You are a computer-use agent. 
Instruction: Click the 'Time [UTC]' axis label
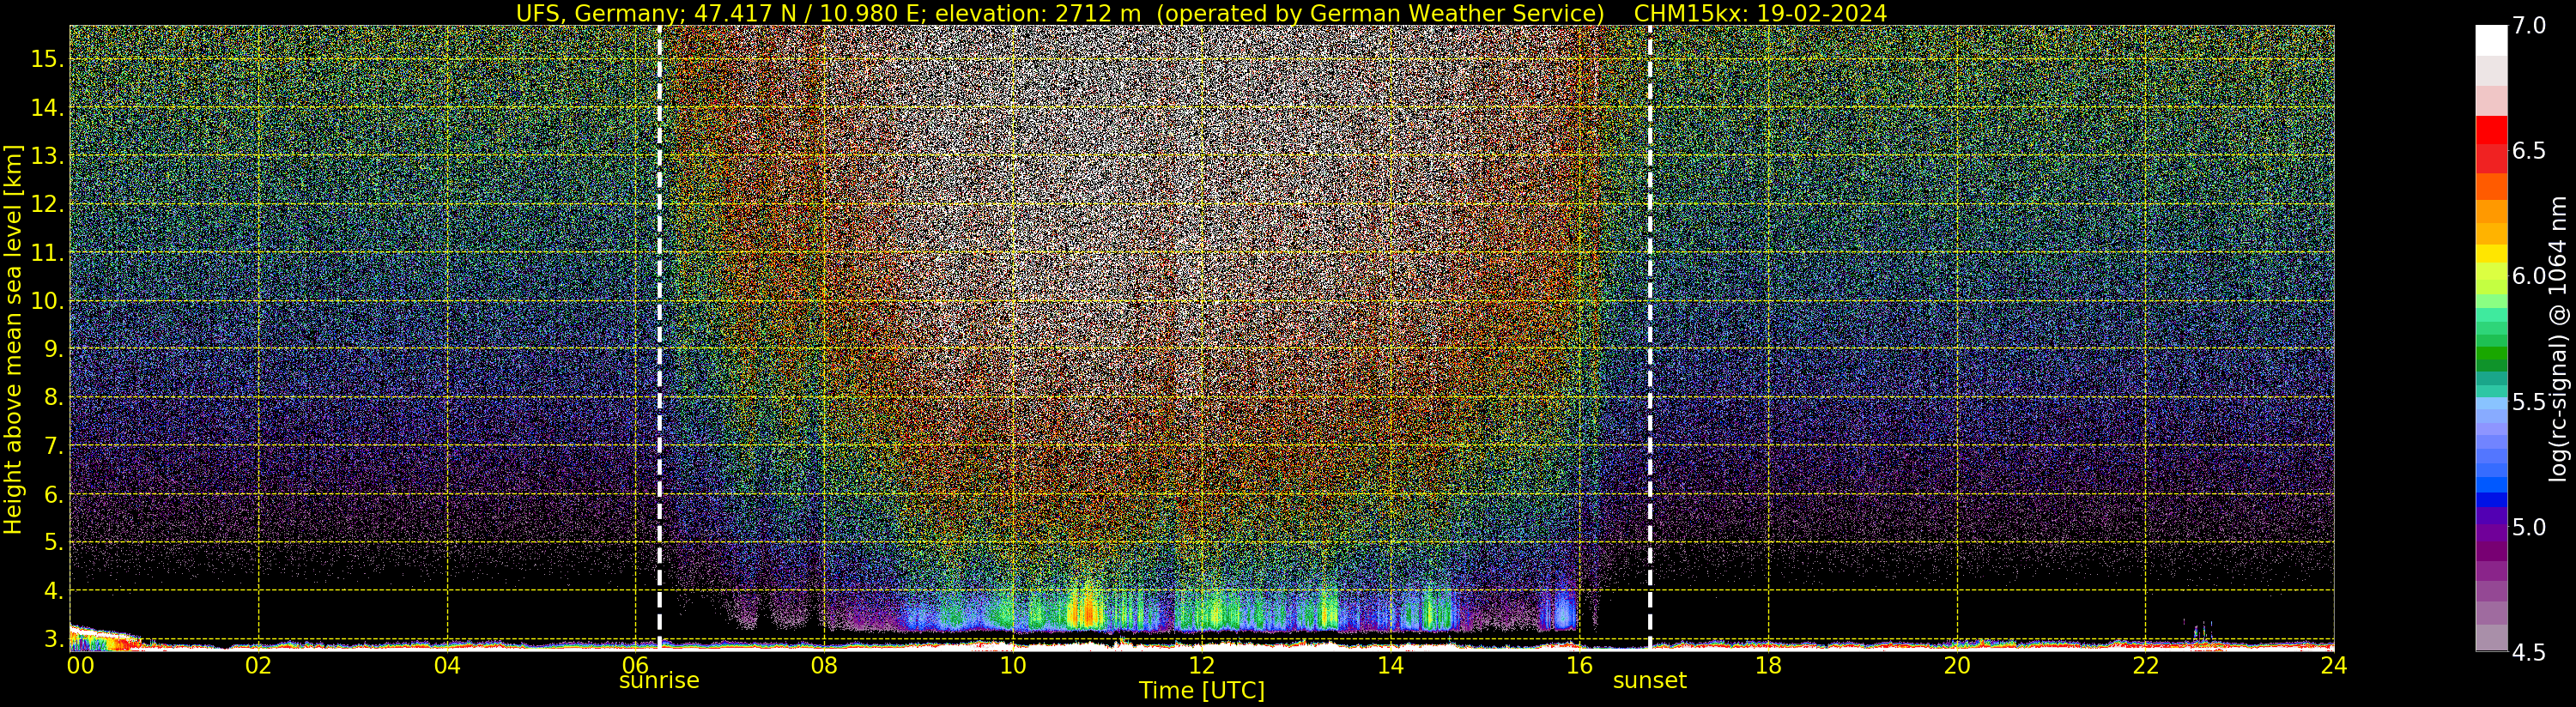(1201, 691)
